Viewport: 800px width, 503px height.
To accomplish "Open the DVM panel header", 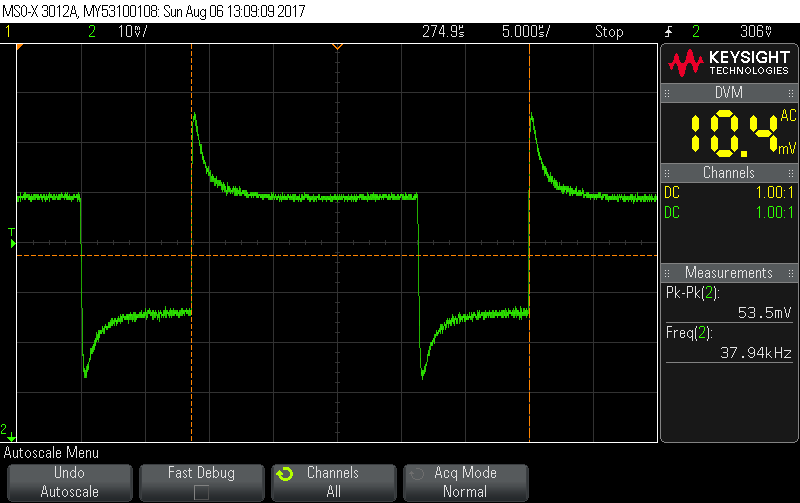I will click(729, 92).
